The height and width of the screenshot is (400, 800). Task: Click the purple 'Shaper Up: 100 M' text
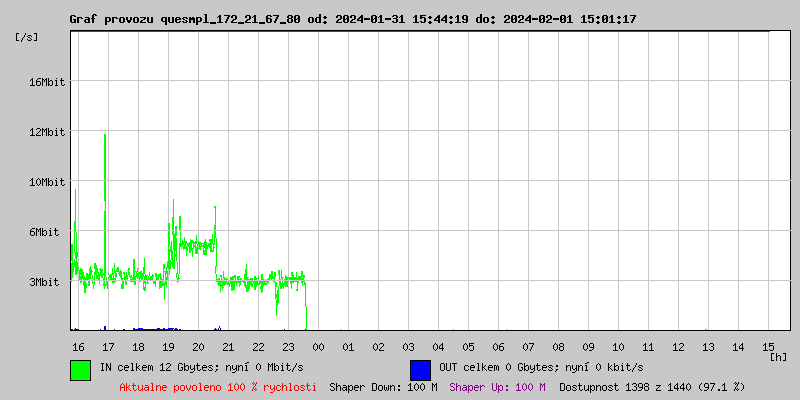[x=497, y=386]
